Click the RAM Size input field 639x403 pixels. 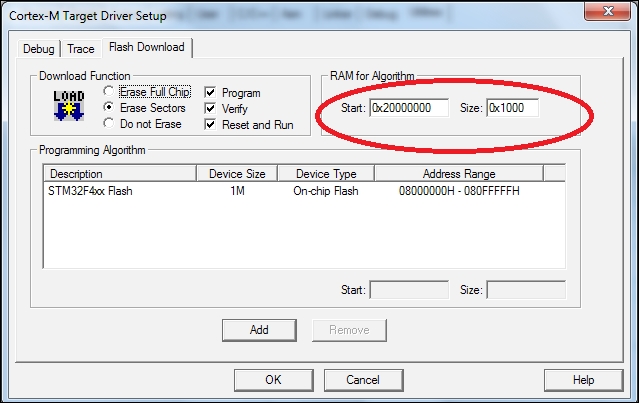(x=512, y=108)
